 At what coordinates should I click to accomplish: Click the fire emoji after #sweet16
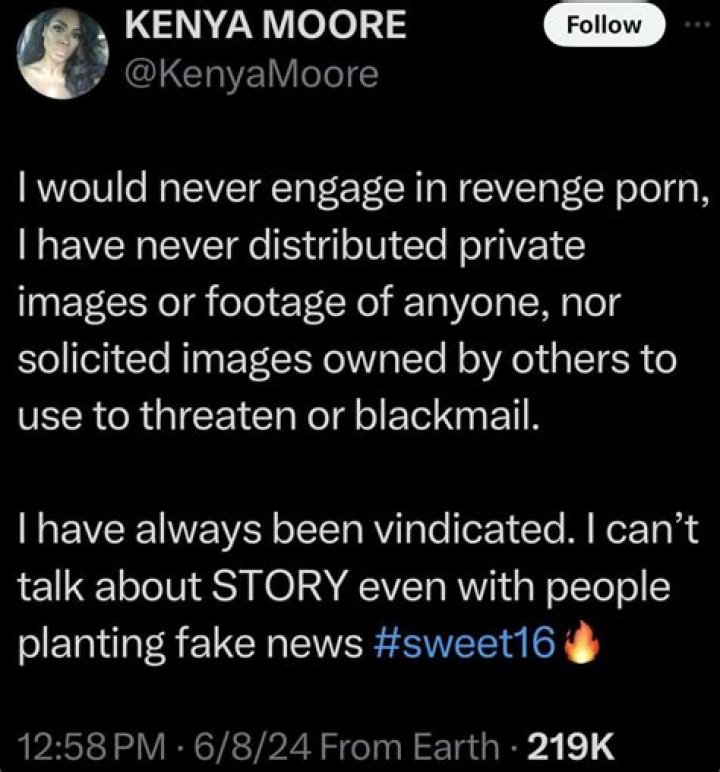tap(582, 643)
